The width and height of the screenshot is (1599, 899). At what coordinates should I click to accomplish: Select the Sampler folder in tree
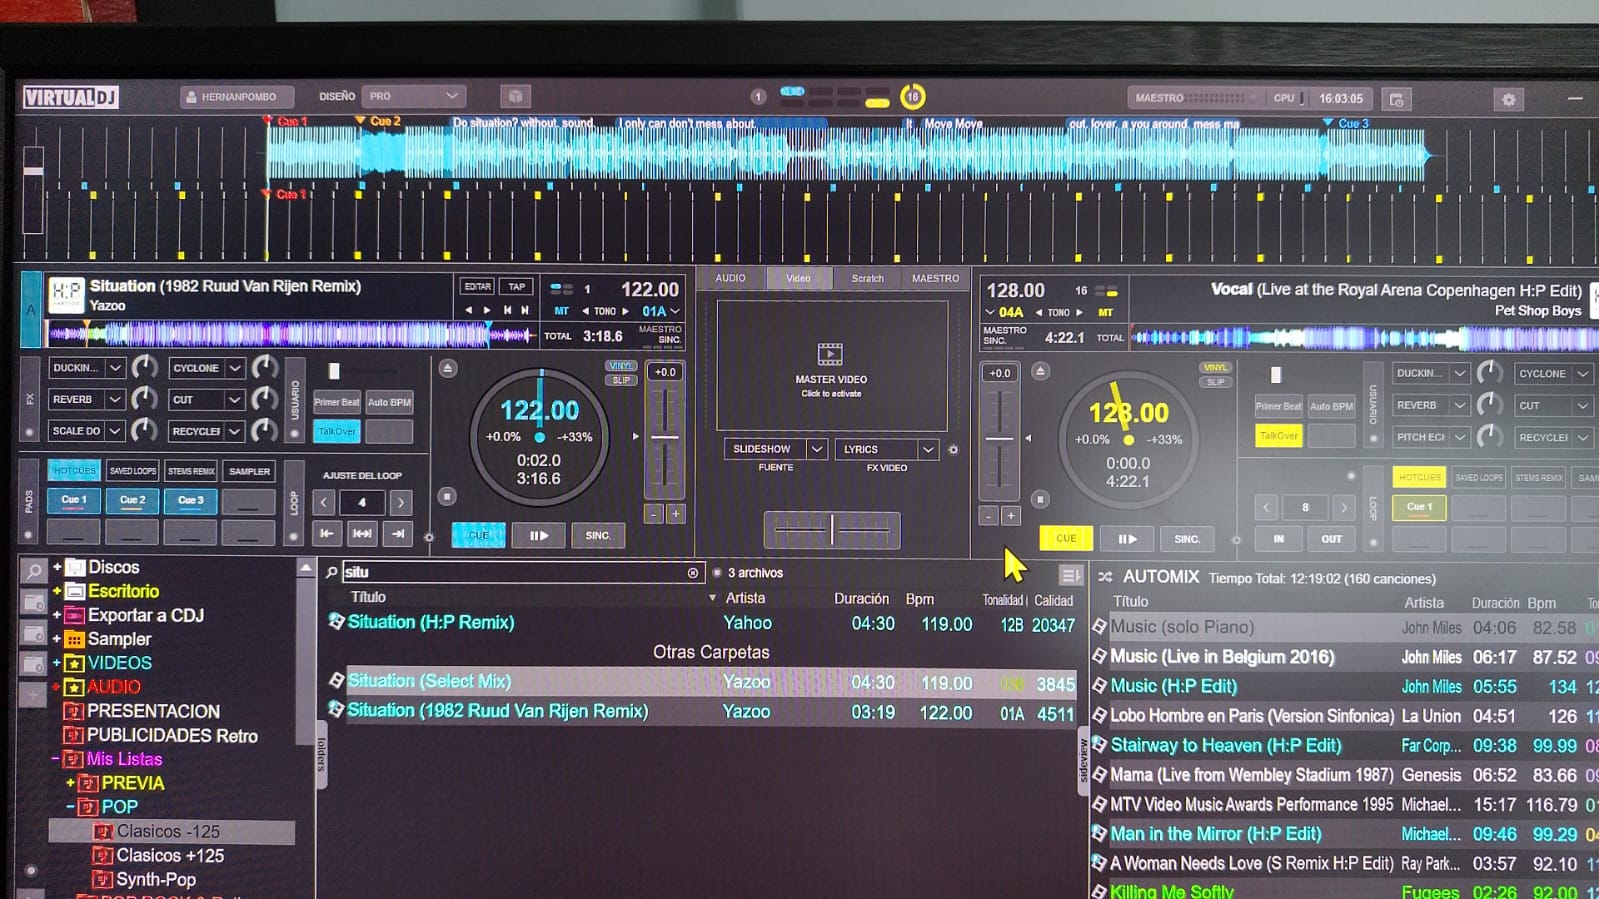point(119,639)
